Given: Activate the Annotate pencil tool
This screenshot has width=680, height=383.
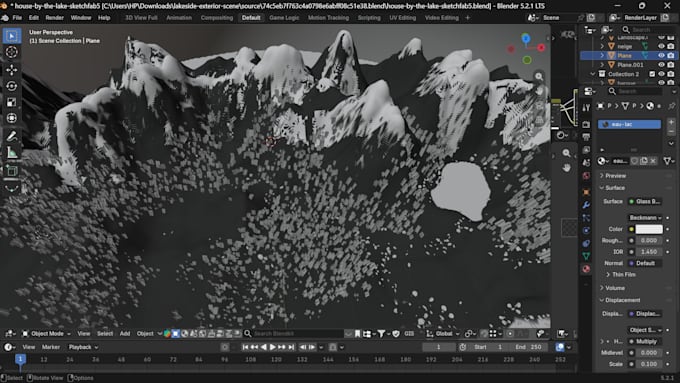Looking at the screenshot, I should pos(12,136).
